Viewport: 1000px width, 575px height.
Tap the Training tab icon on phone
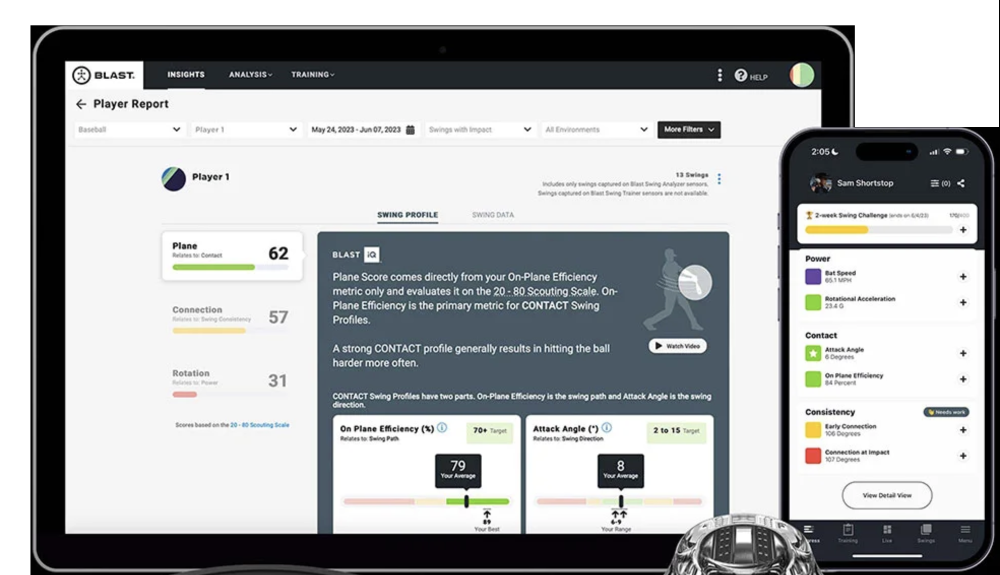[848, 530]
